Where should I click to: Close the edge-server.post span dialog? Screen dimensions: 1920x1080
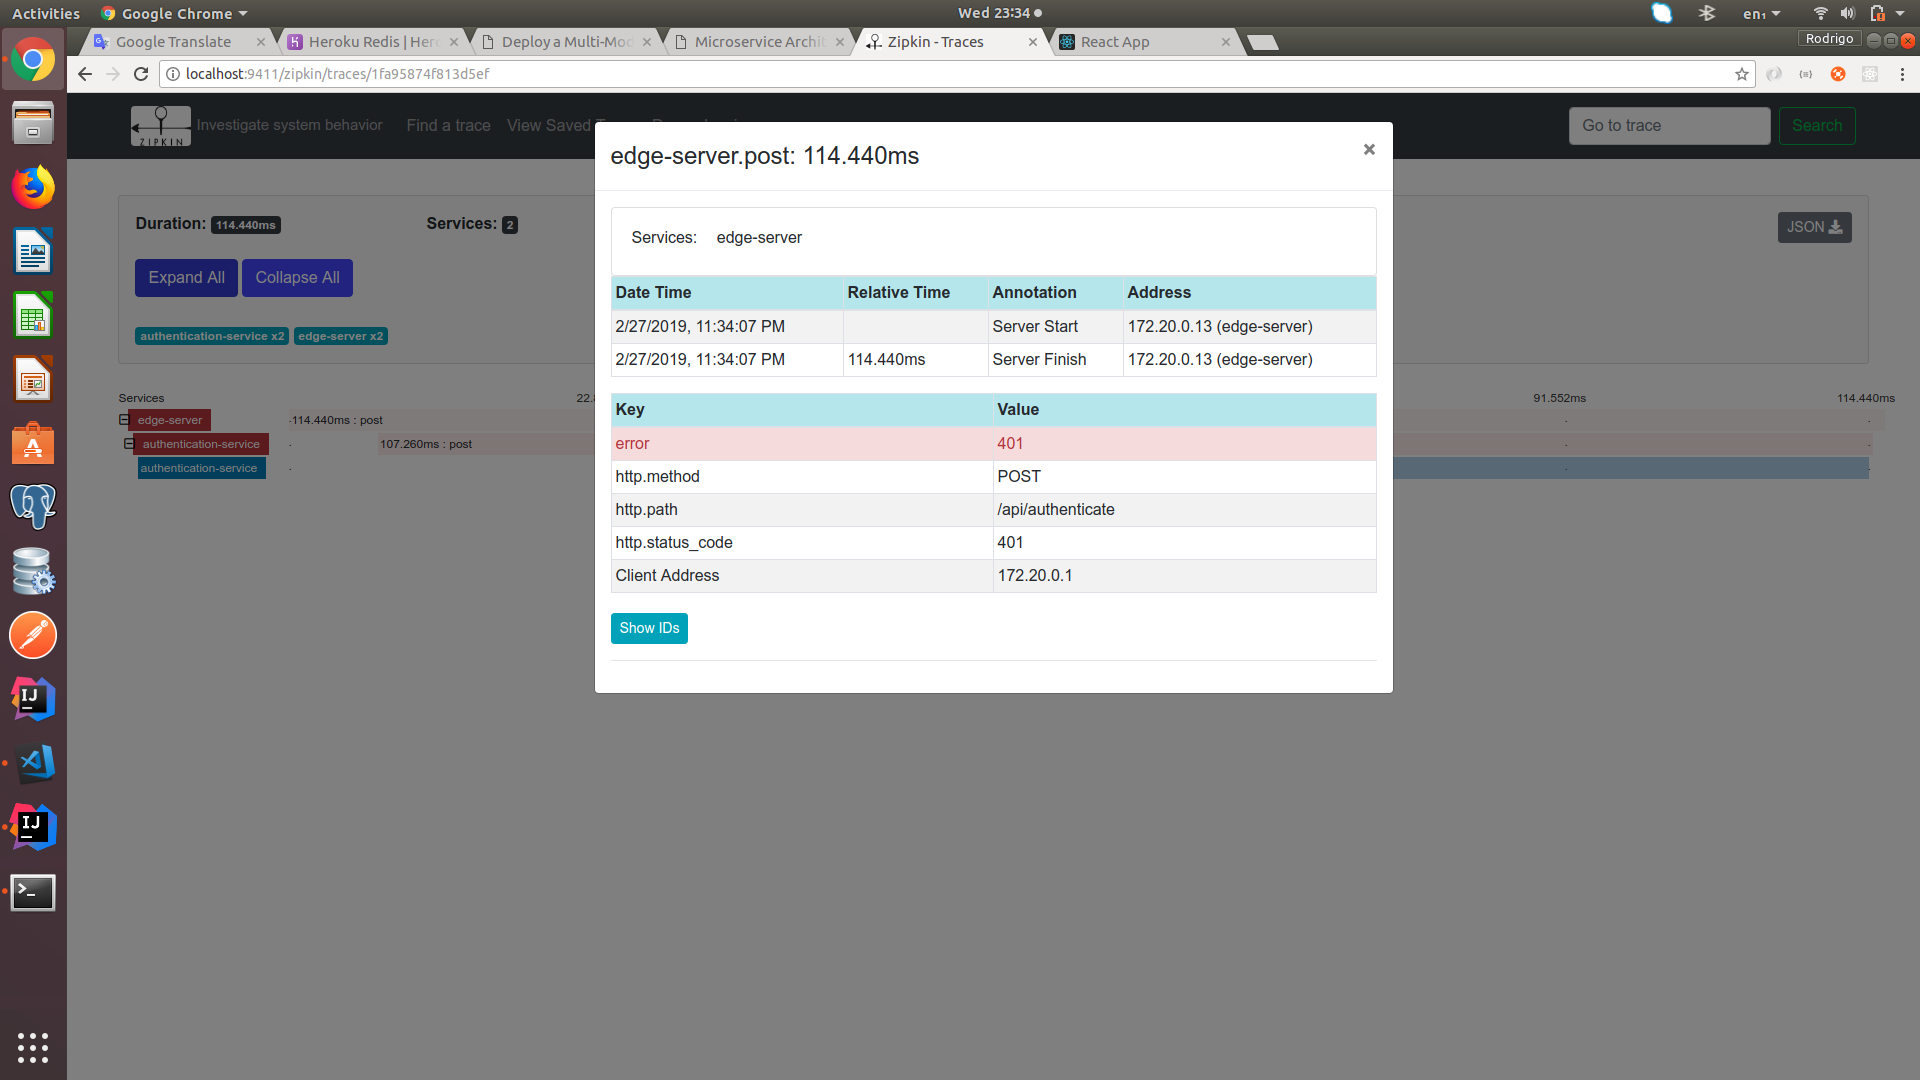pos(1369,149)
